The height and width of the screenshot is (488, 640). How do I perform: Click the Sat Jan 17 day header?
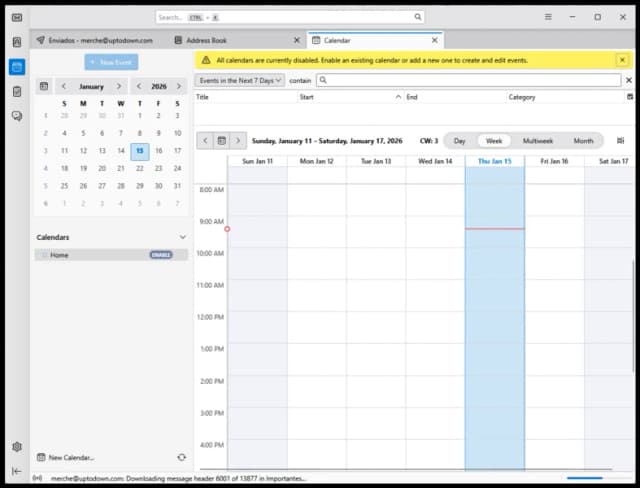coord(611,161)
